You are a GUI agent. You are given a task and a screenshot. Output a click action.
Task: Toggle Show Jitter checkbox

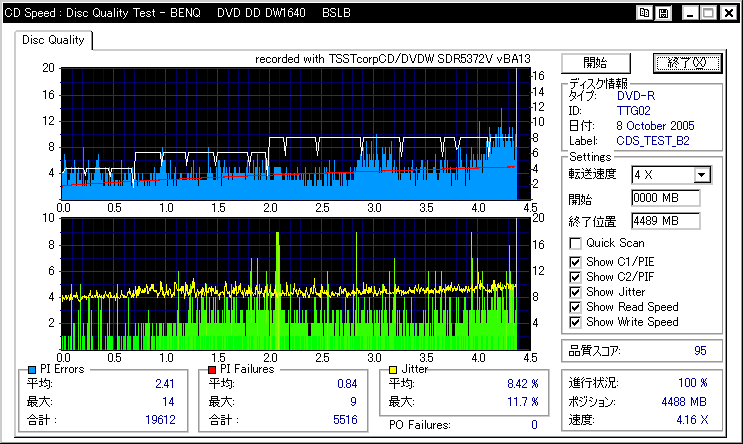coord(575,292)
